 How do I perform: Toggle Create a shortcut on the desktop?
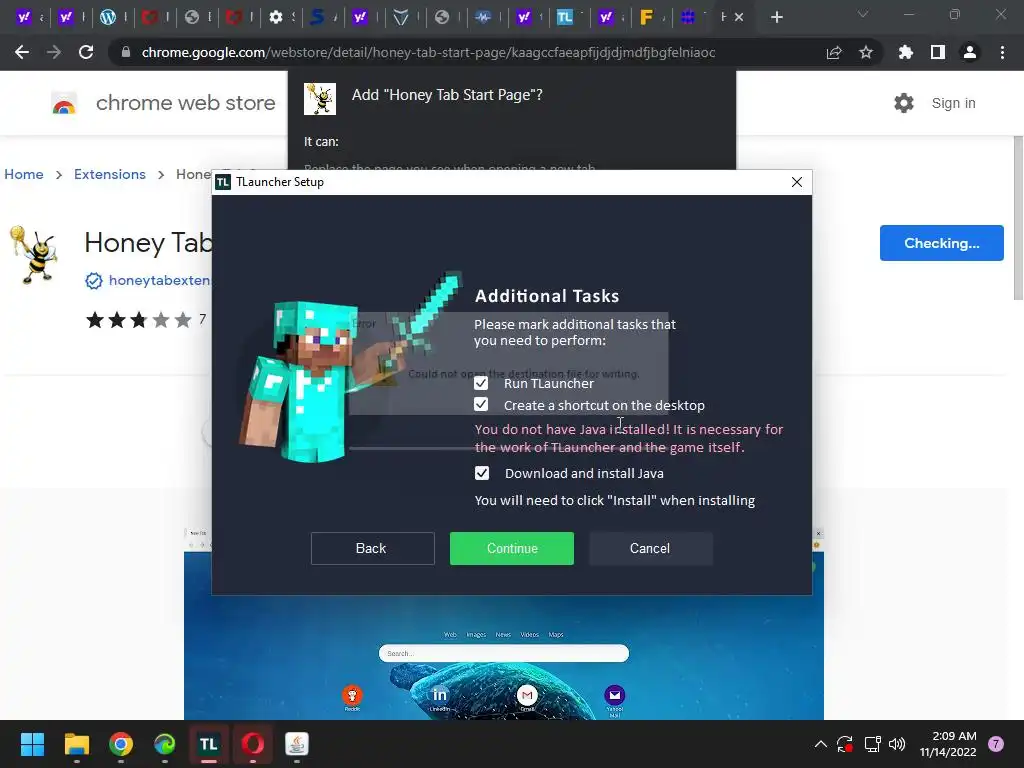pos(481,405)
